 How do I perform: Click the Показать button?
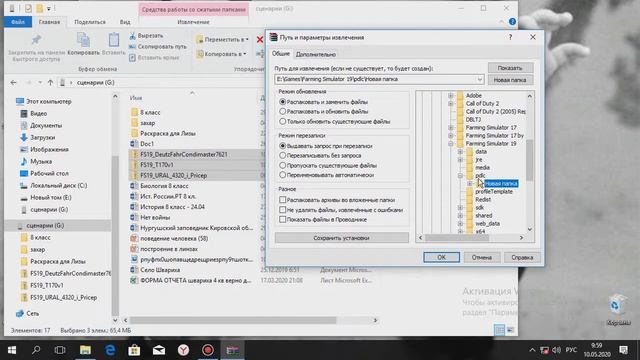pyautogui.click(x=510, y=68)
